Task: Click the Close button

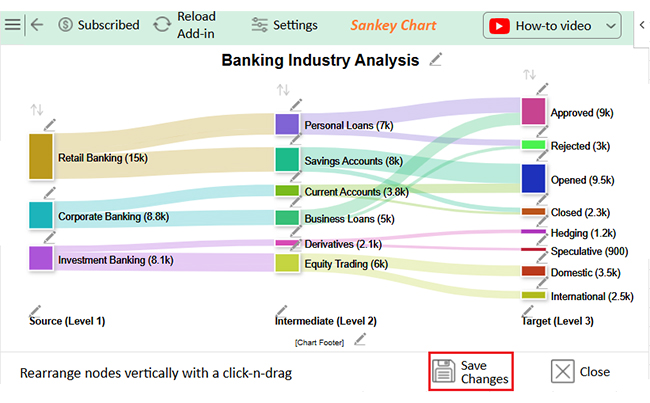Action: [580, 372]
